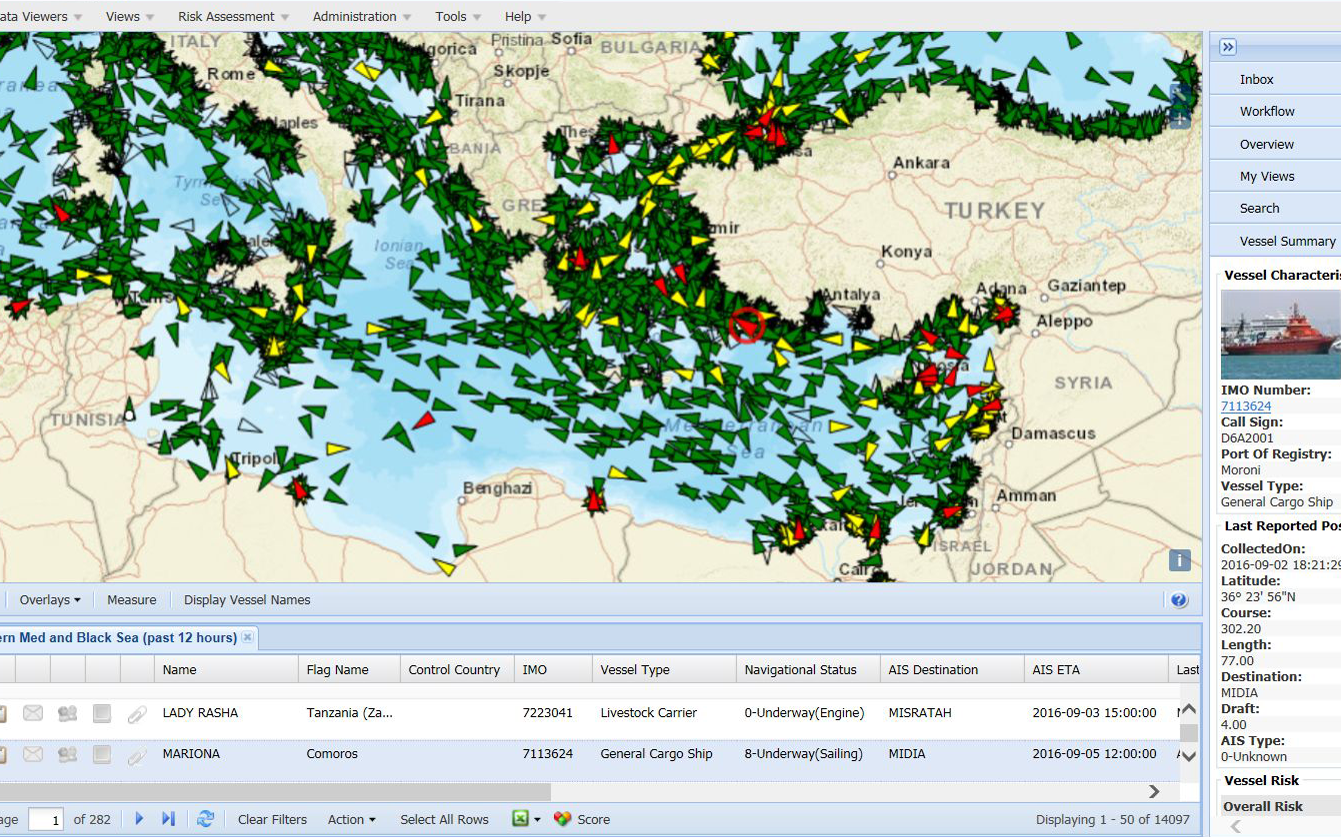Collapse the right side panel
The height and width of the screenshot is (837, 1341).
pyautogui.click(x=1228, y=47)
